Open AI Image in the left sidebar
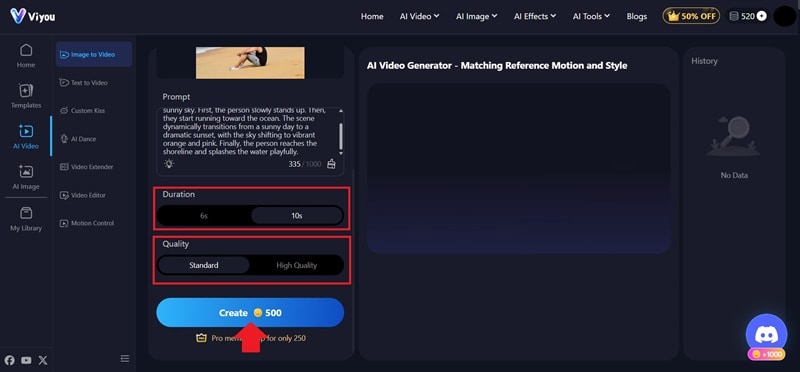800x372 pixels. (x=26, y=177)
